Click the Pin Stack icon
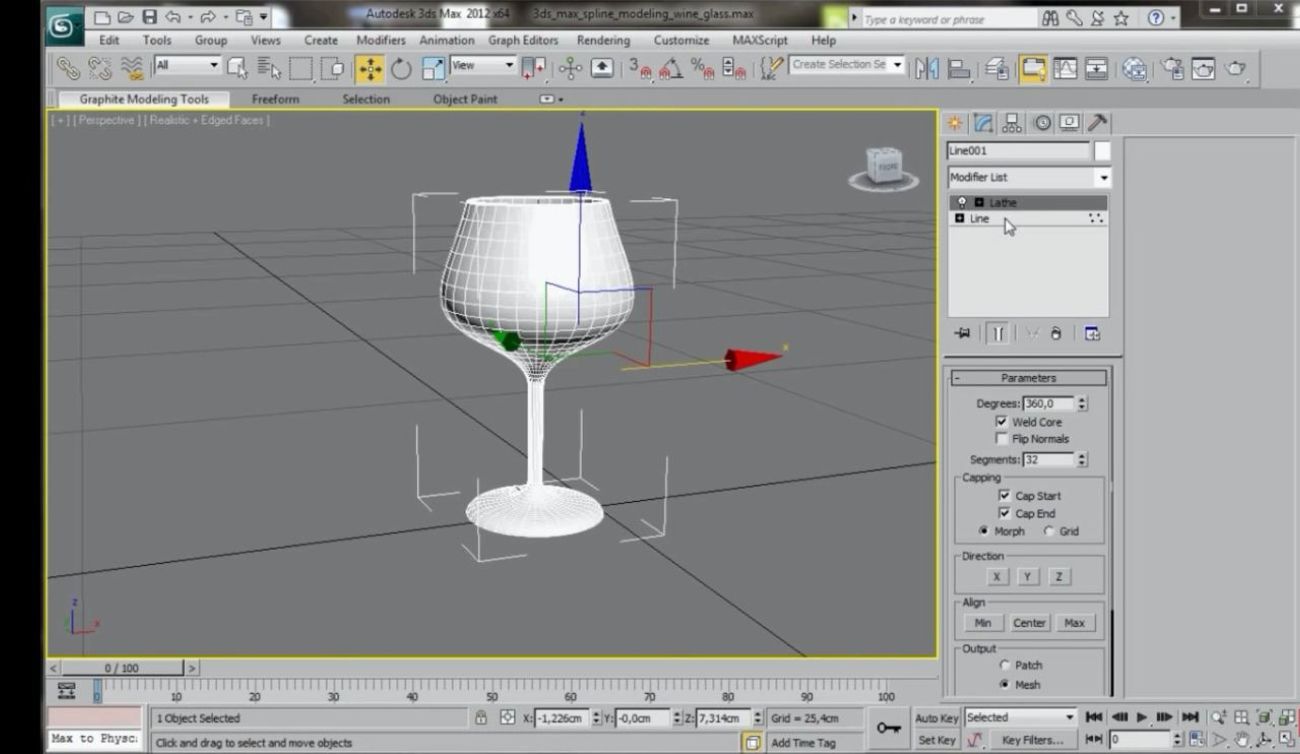Image resolution: width=1300 pixels, height=754 pixels. [x=963, y=334]
